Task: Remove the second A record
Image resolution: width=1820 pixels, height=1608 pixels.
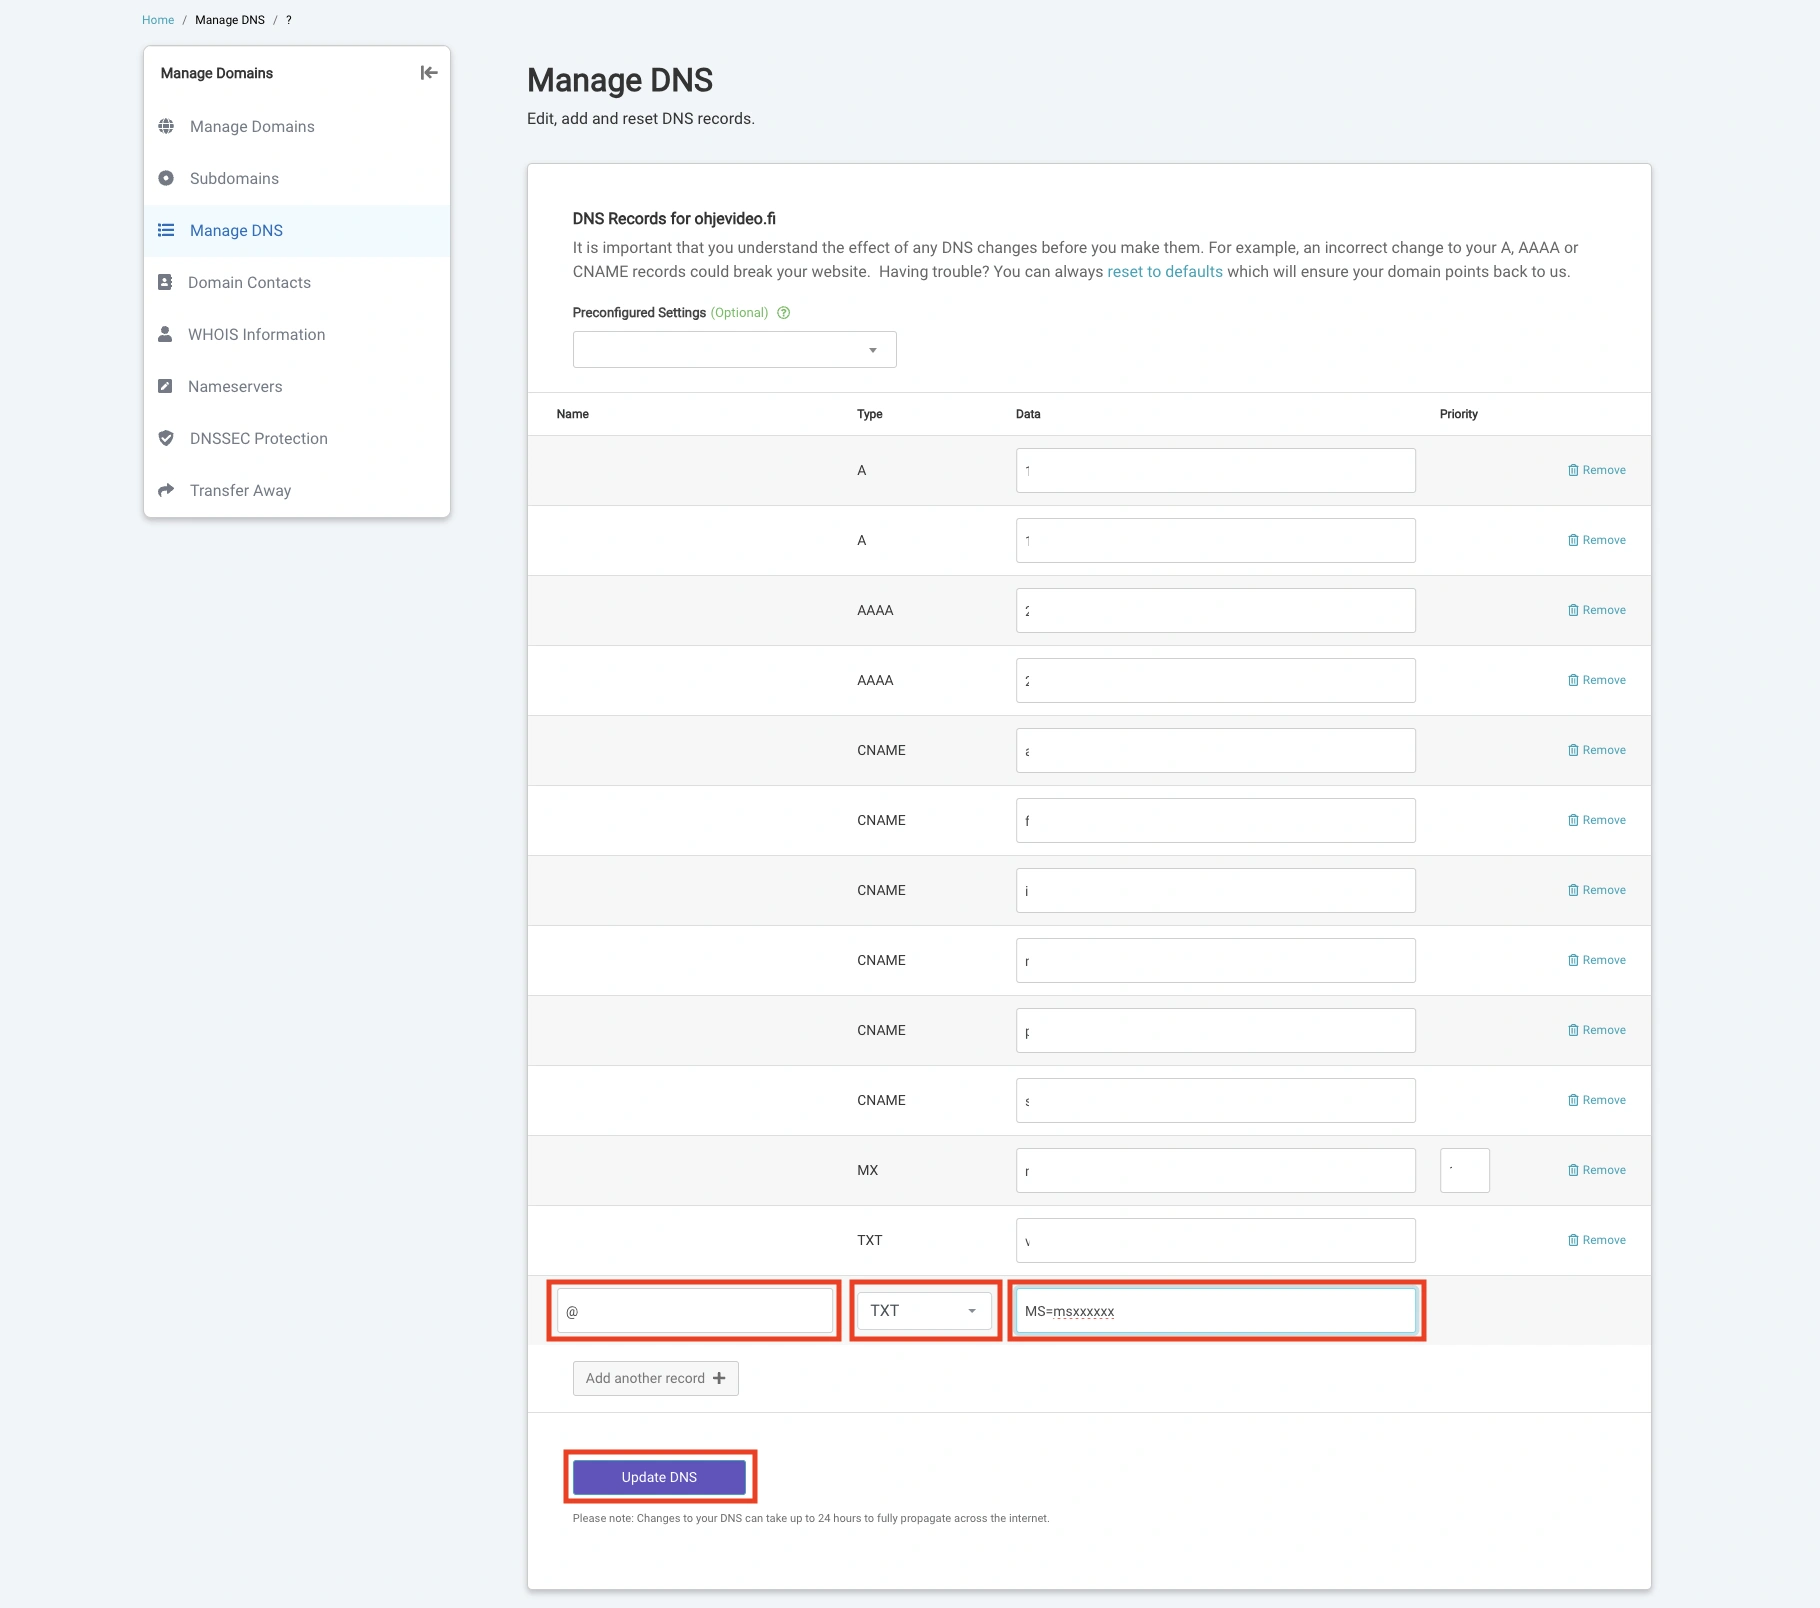Action: tap(1596, 540)
